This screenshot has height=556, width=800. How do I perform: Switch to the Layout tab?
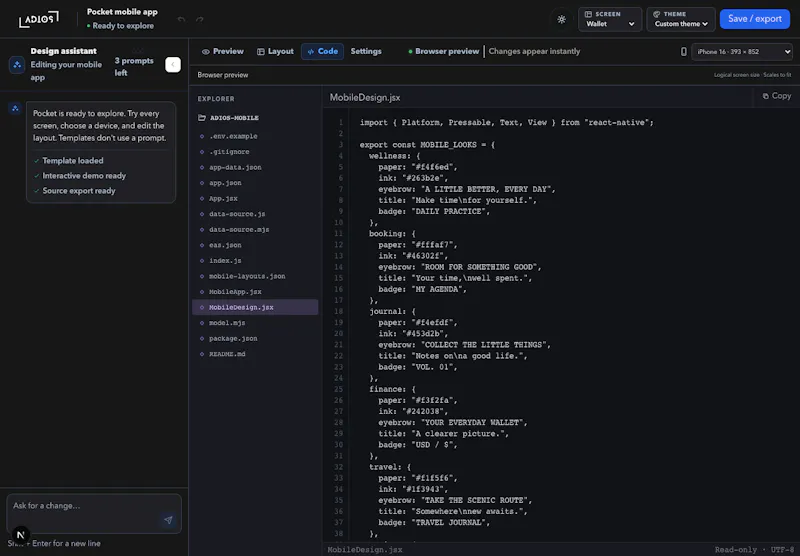(275, 52)
